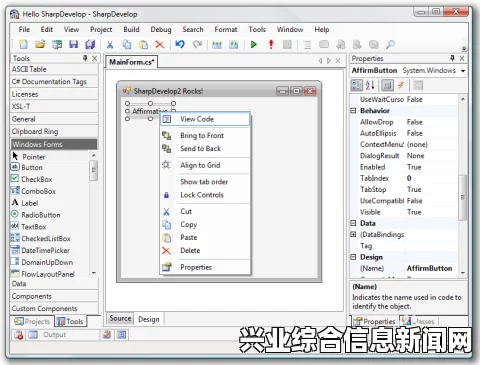
Task: Open the Output pad button
Action: (48, 335)
